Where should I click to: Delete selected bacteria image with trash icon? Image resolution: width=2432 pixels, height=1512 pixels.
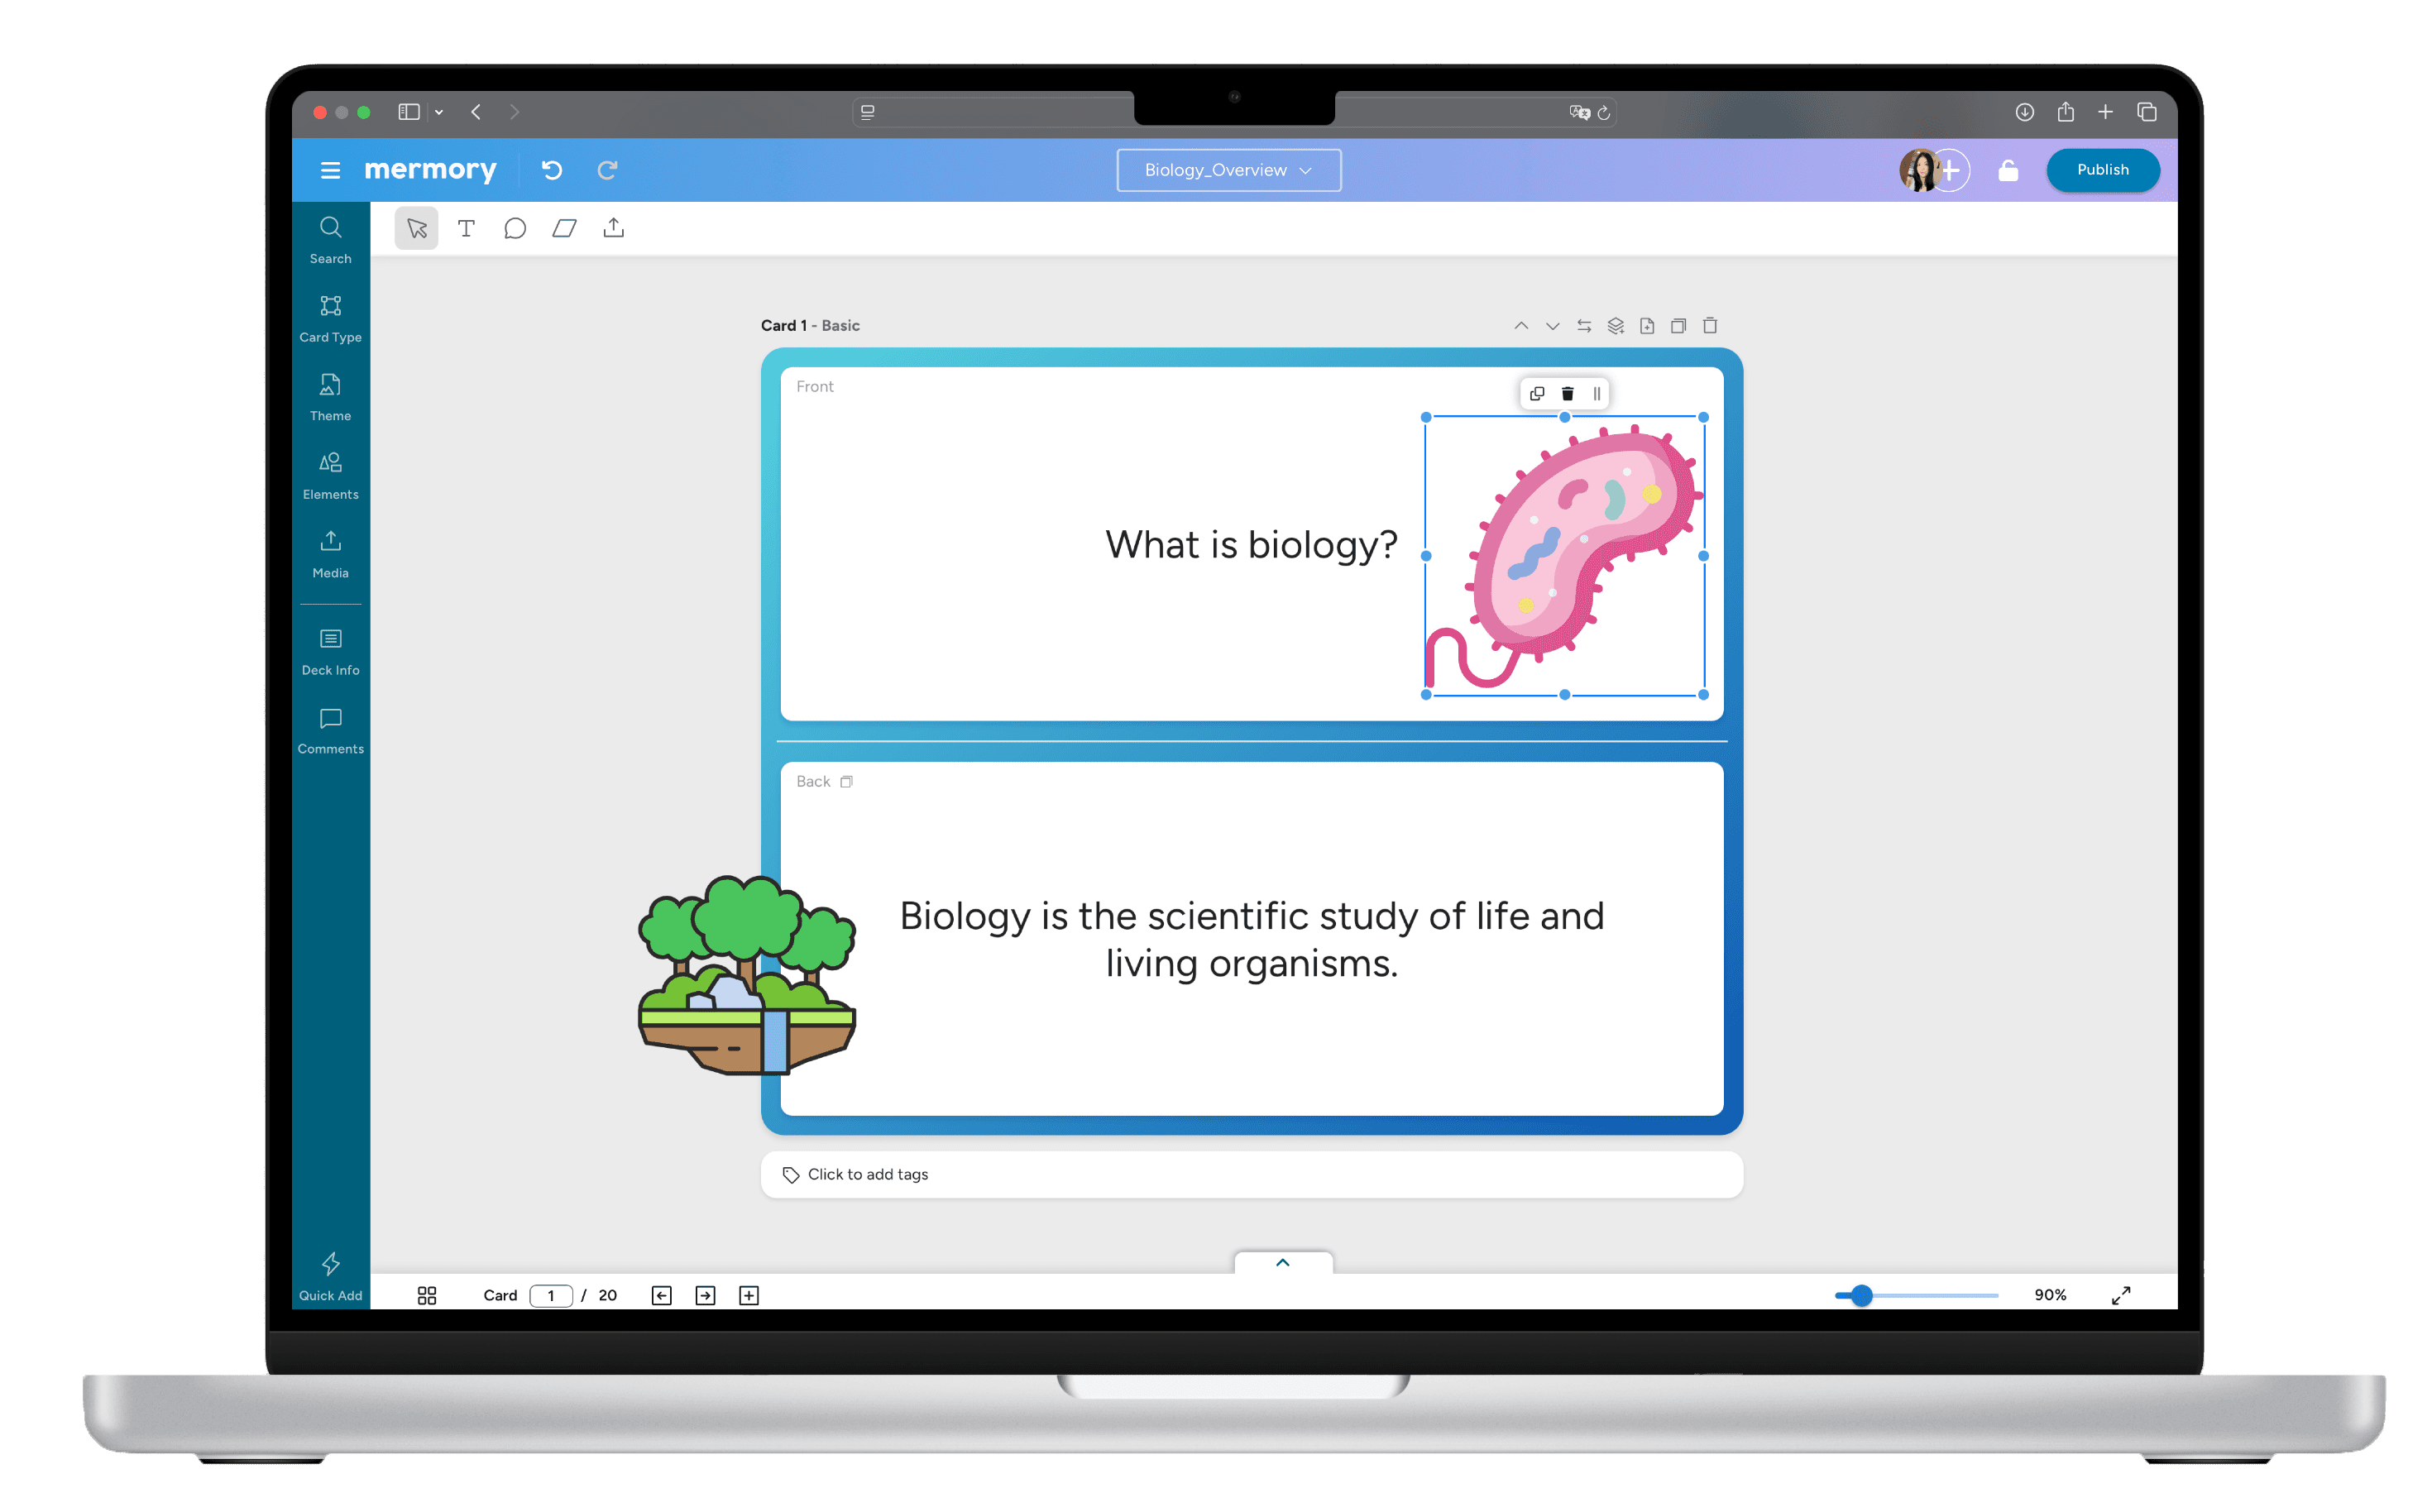click(1567, 393)
